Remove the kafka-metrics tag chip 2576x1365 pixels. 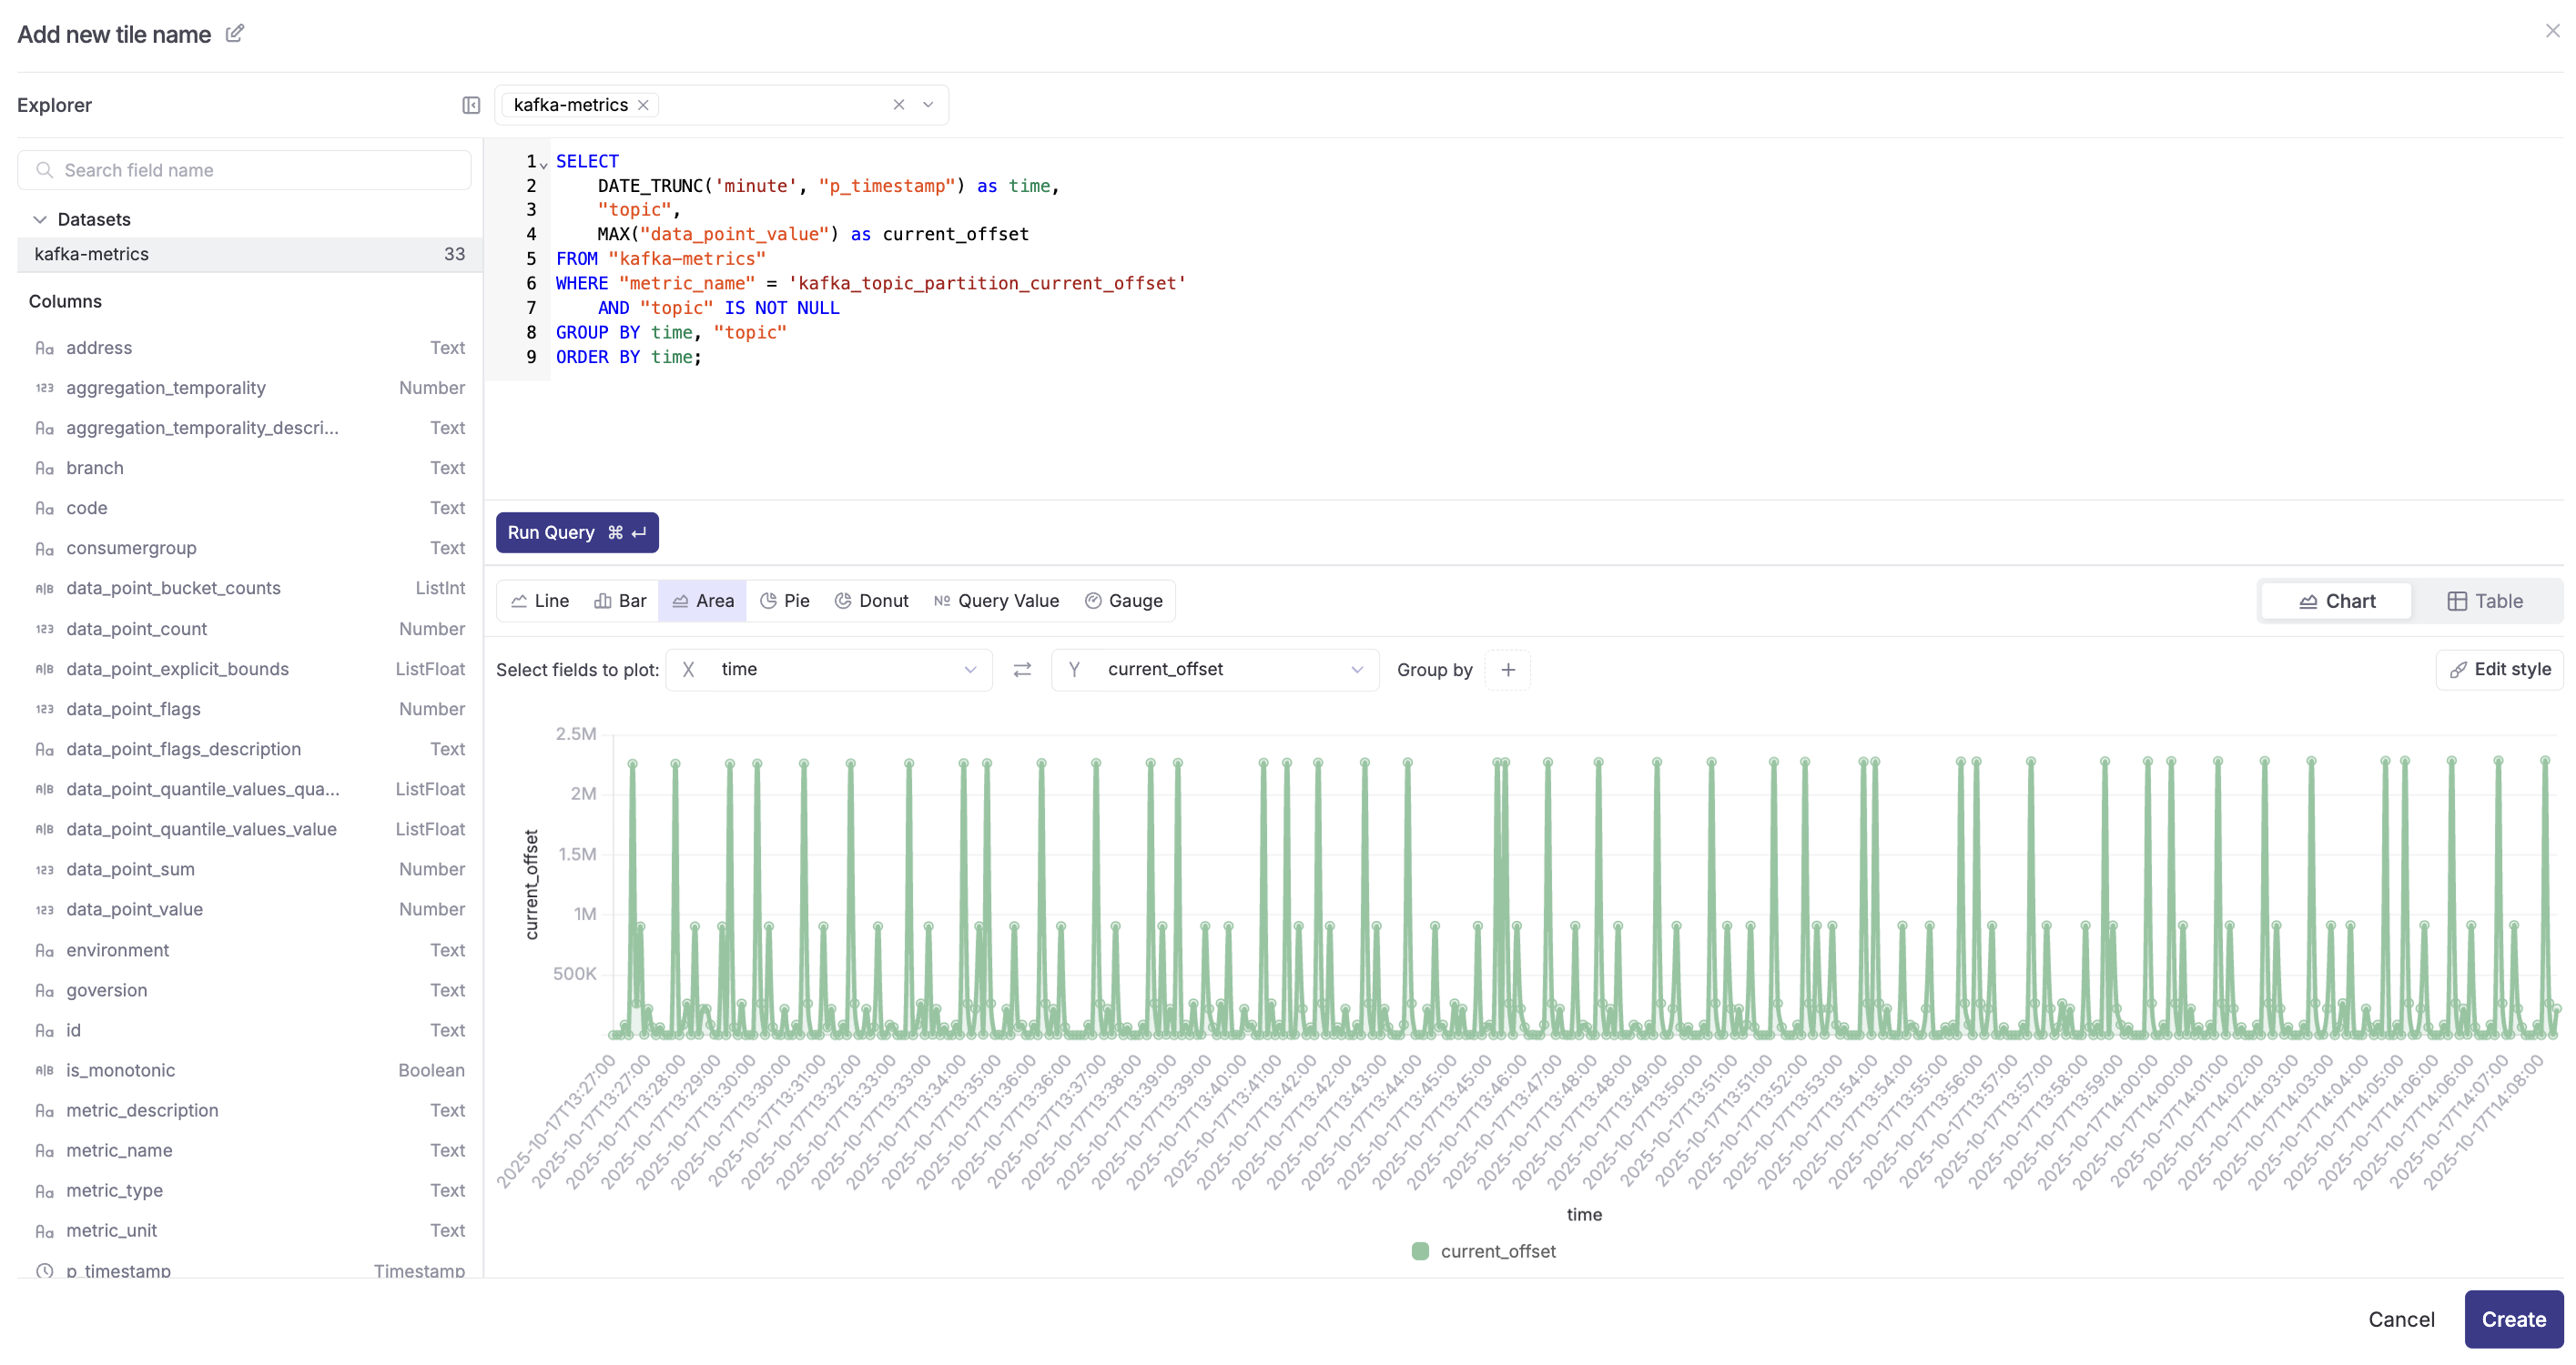[643, 105]
